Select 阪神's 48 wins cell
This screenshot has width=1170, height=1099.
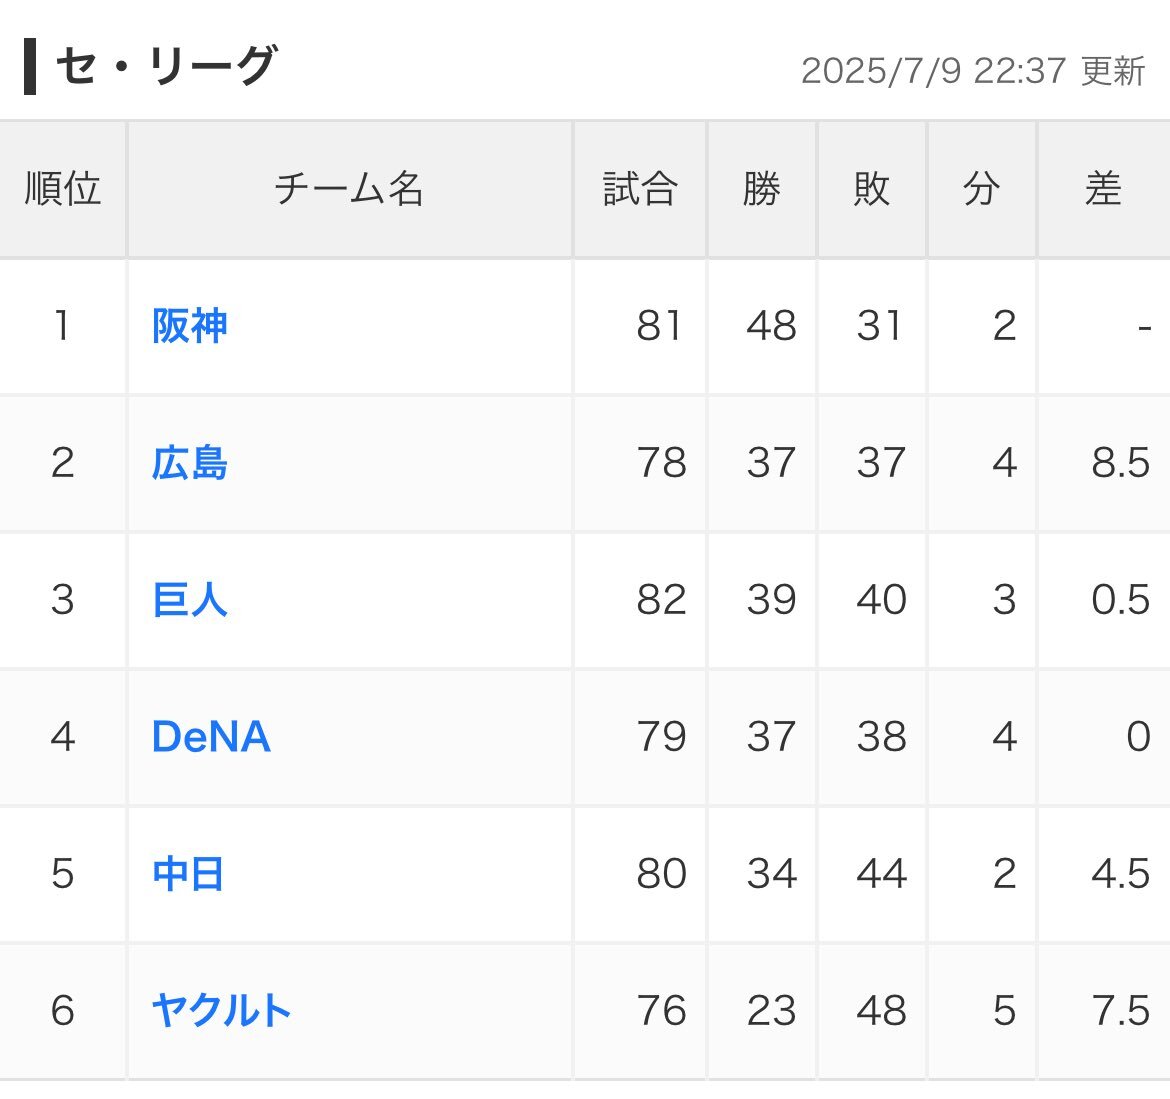tap(761, 326)
